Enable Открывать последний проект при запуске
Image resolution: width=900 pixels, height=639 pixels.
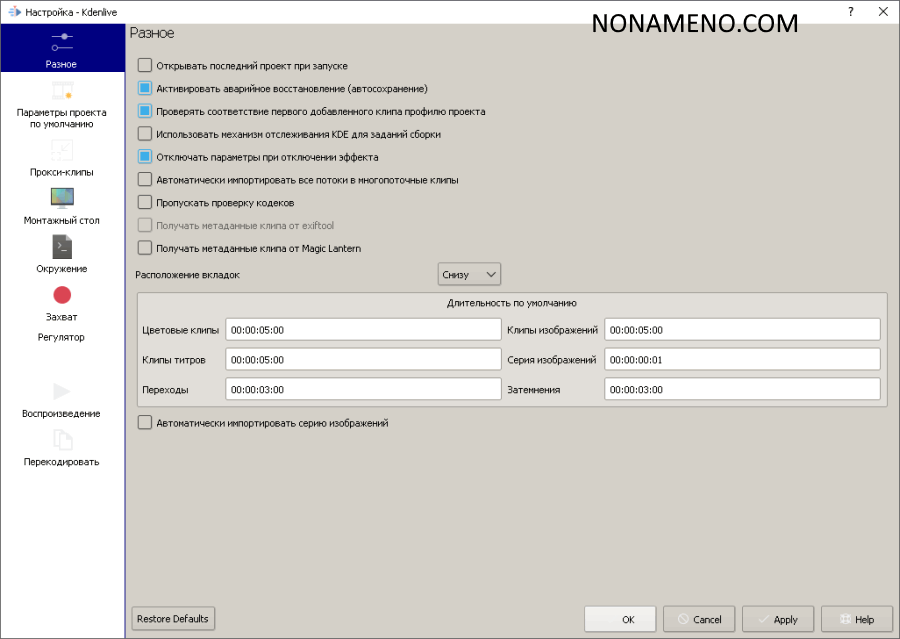coord(145,65)
